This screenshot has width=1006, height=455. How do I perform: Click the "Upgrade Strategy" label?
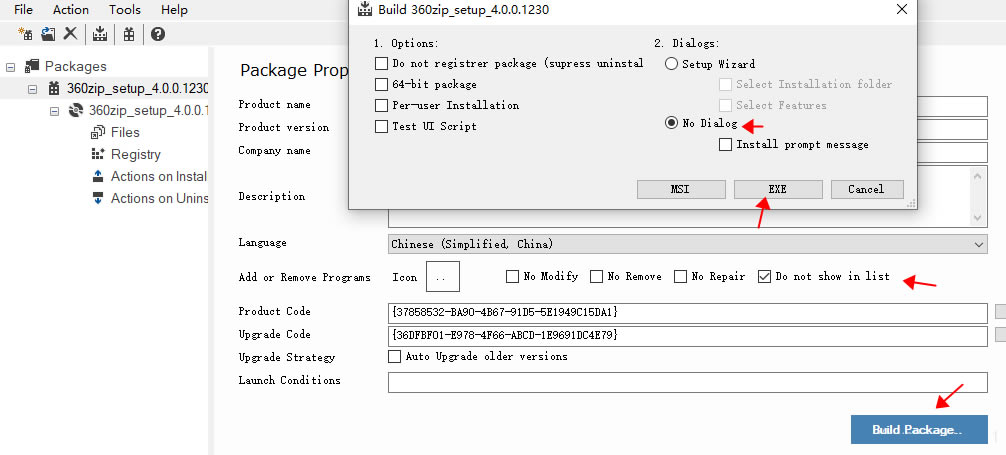[287, 357]
